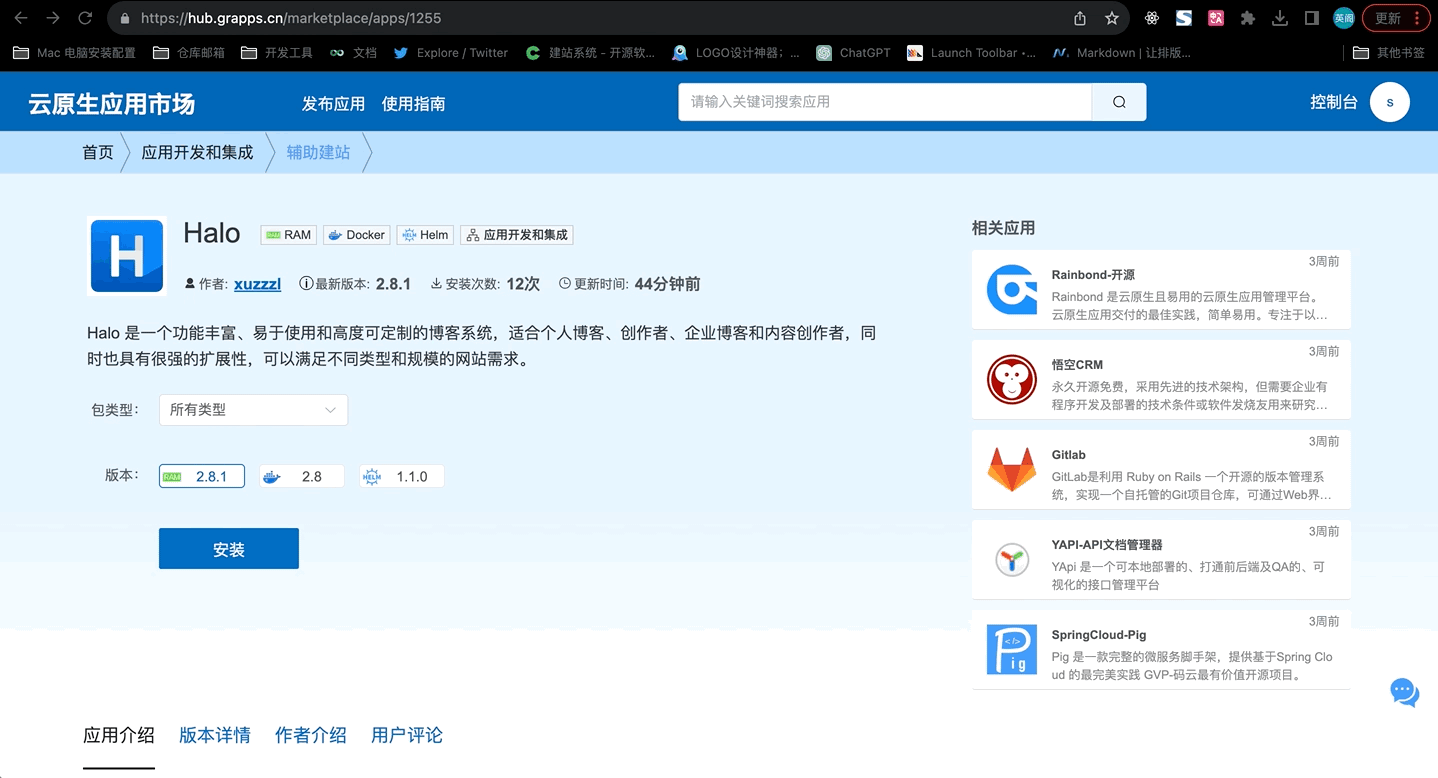Open 悟空CRM related app title
The height and width of the screenshot is (778, 1438).
pyautogui.click(x=1077, y=365)
